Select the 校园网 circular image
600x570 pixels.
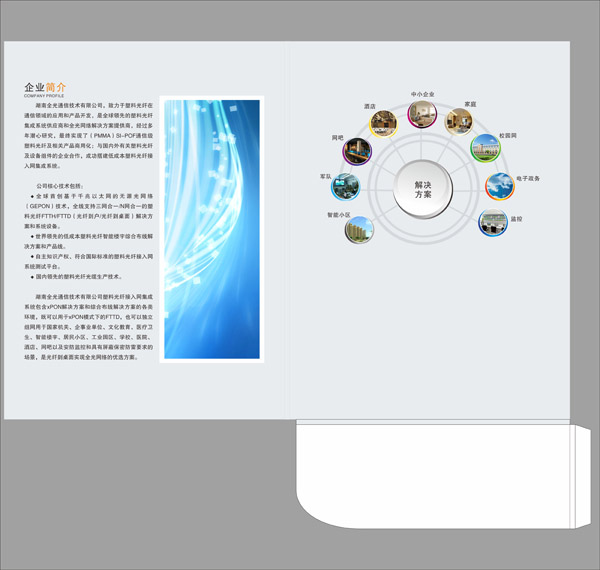(x=486, y=148)
